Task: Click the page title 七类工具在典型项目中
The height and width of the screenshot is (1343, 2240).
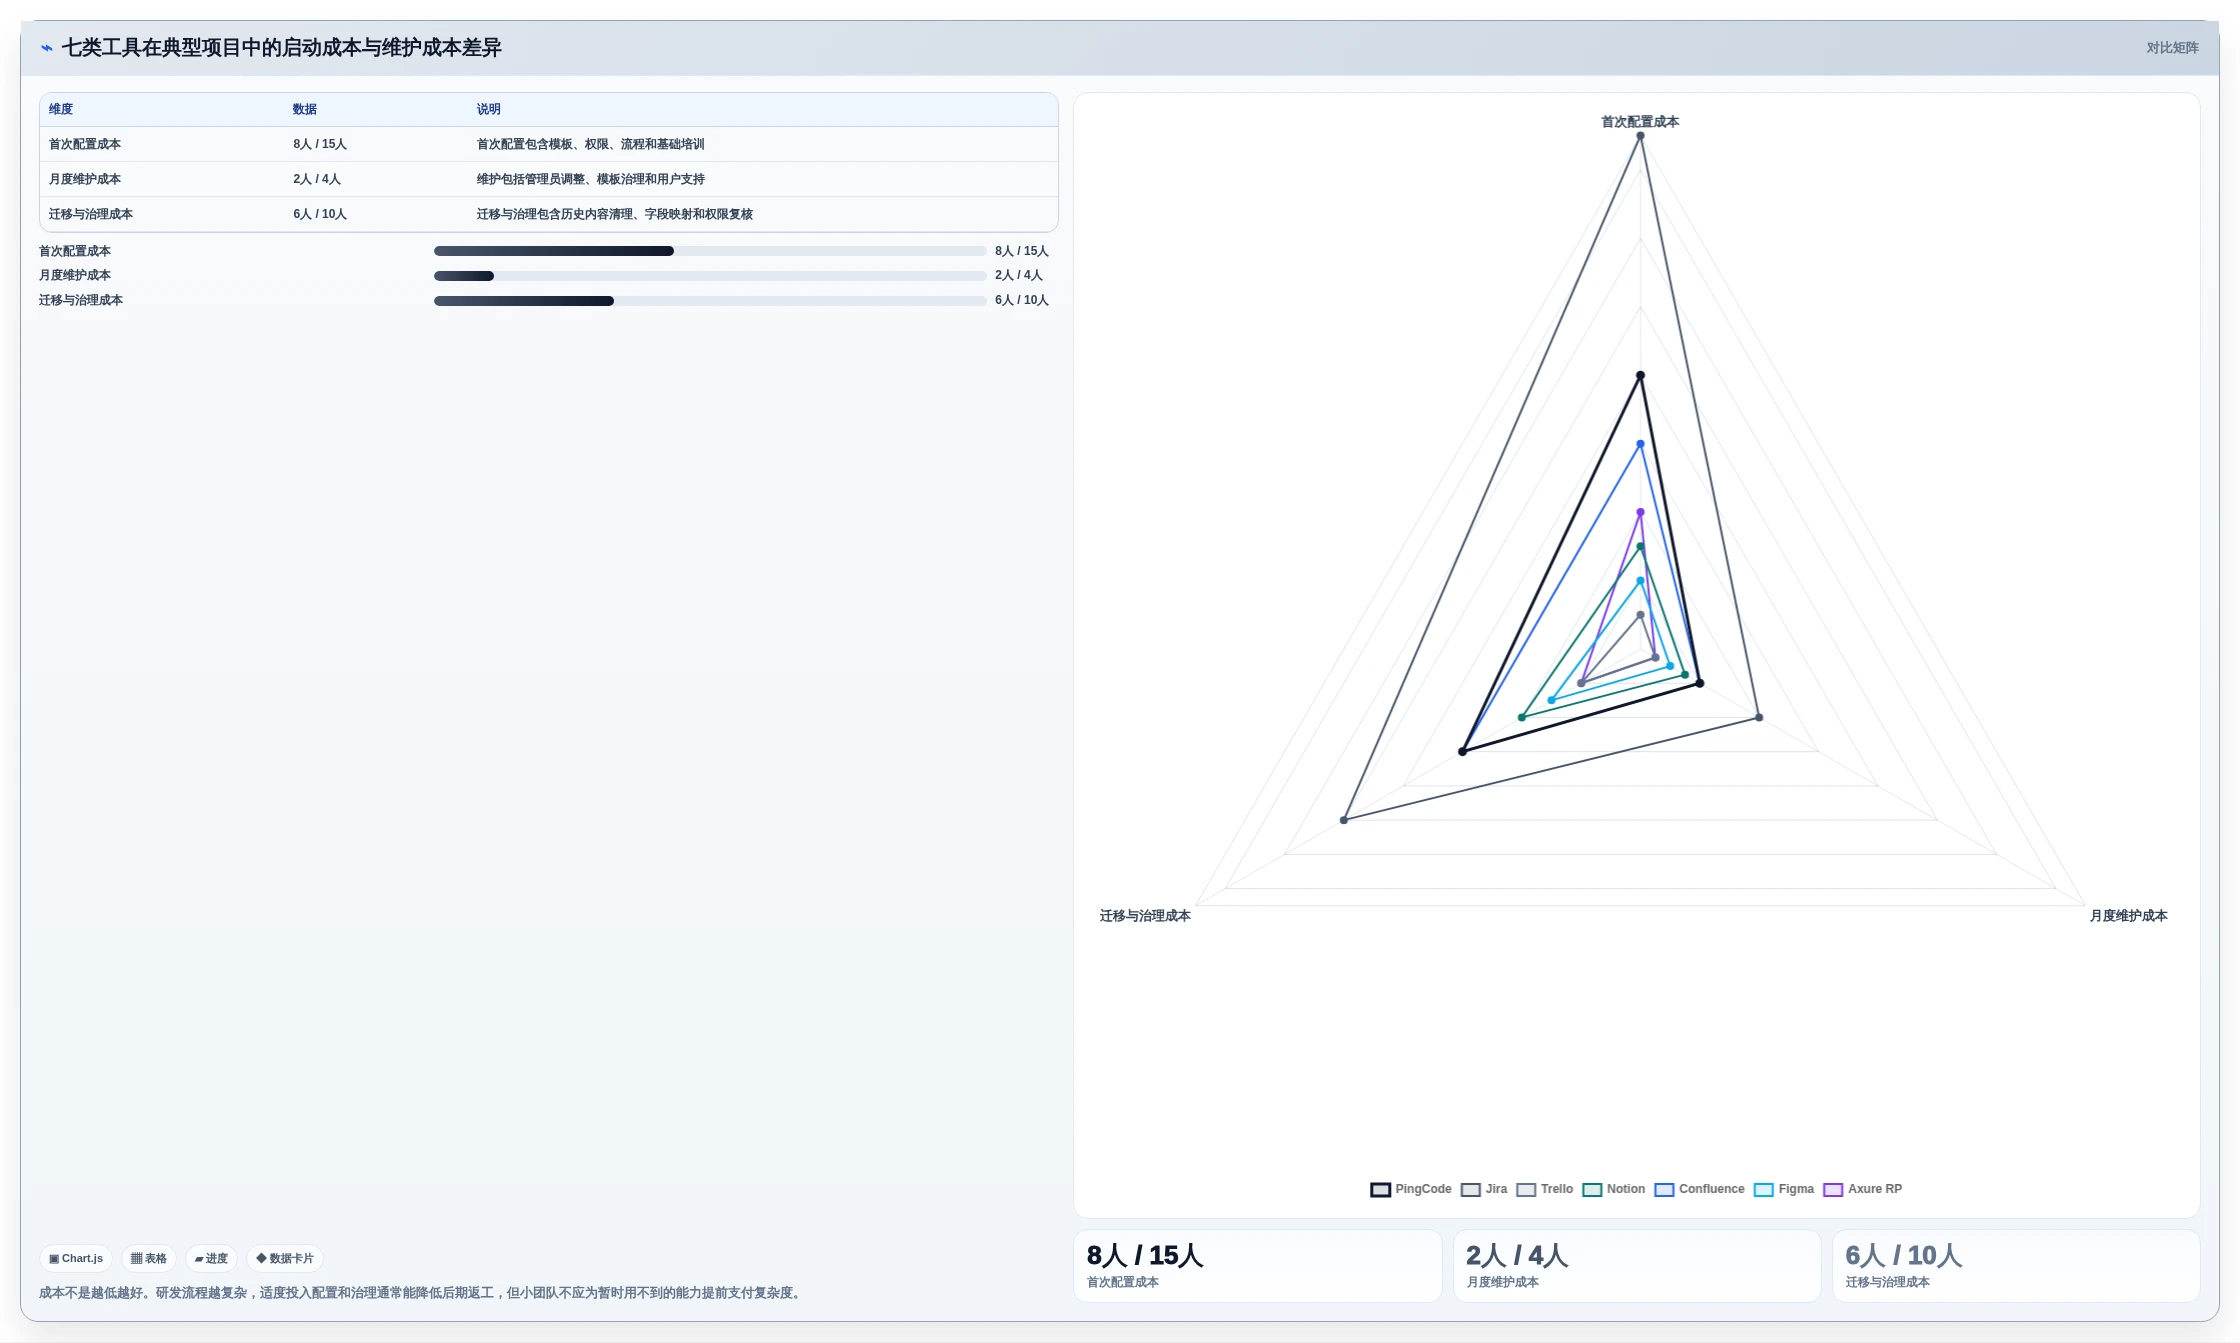Action: (x=282, y=48)
